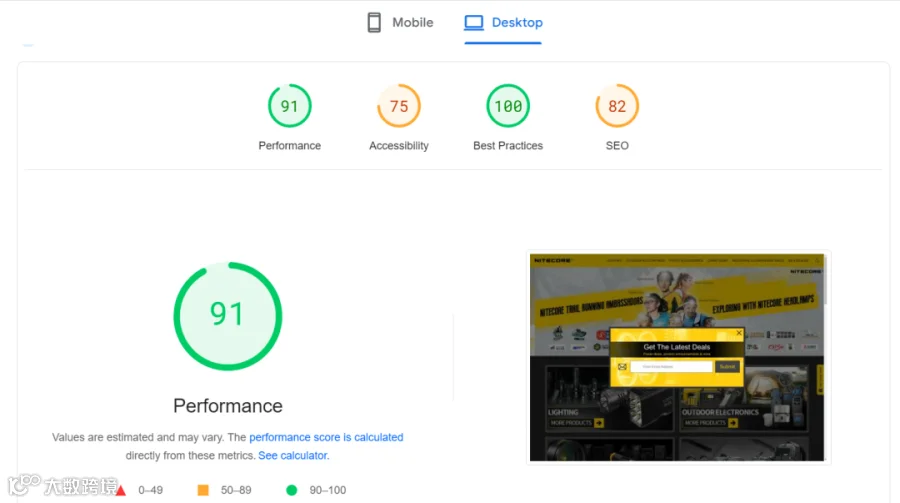Click the Best Practices category label
900x503 pixels.
(508, 146)
